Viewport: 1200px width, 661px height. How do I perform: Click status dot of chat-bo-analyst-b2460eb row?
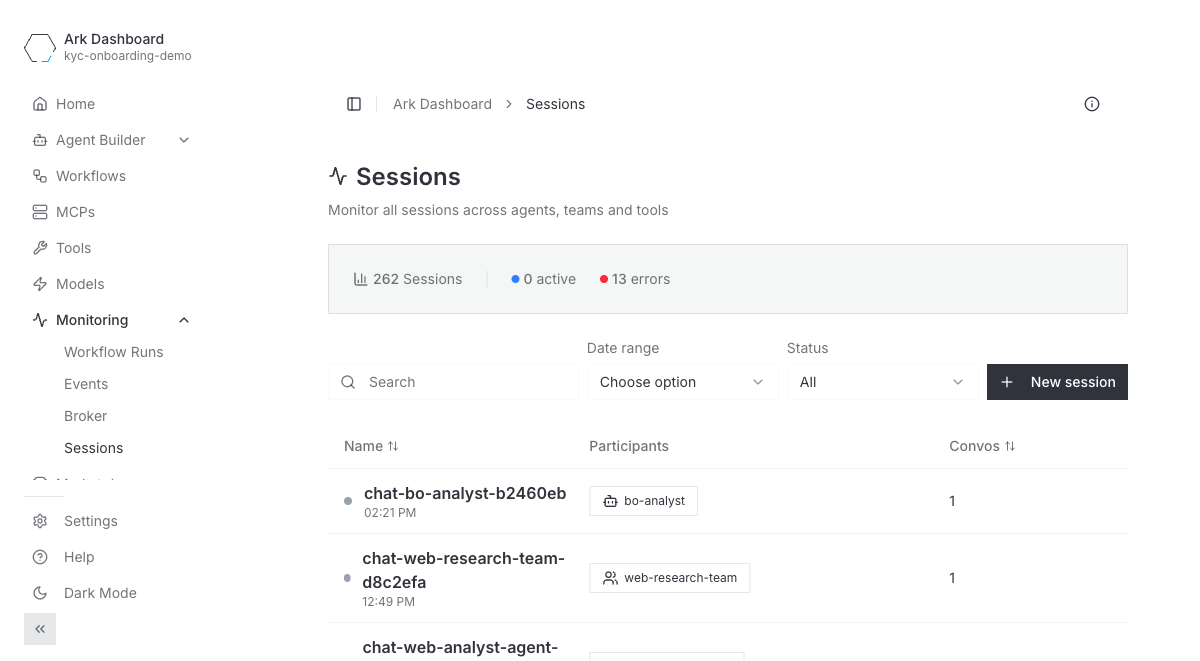(348, 501)
